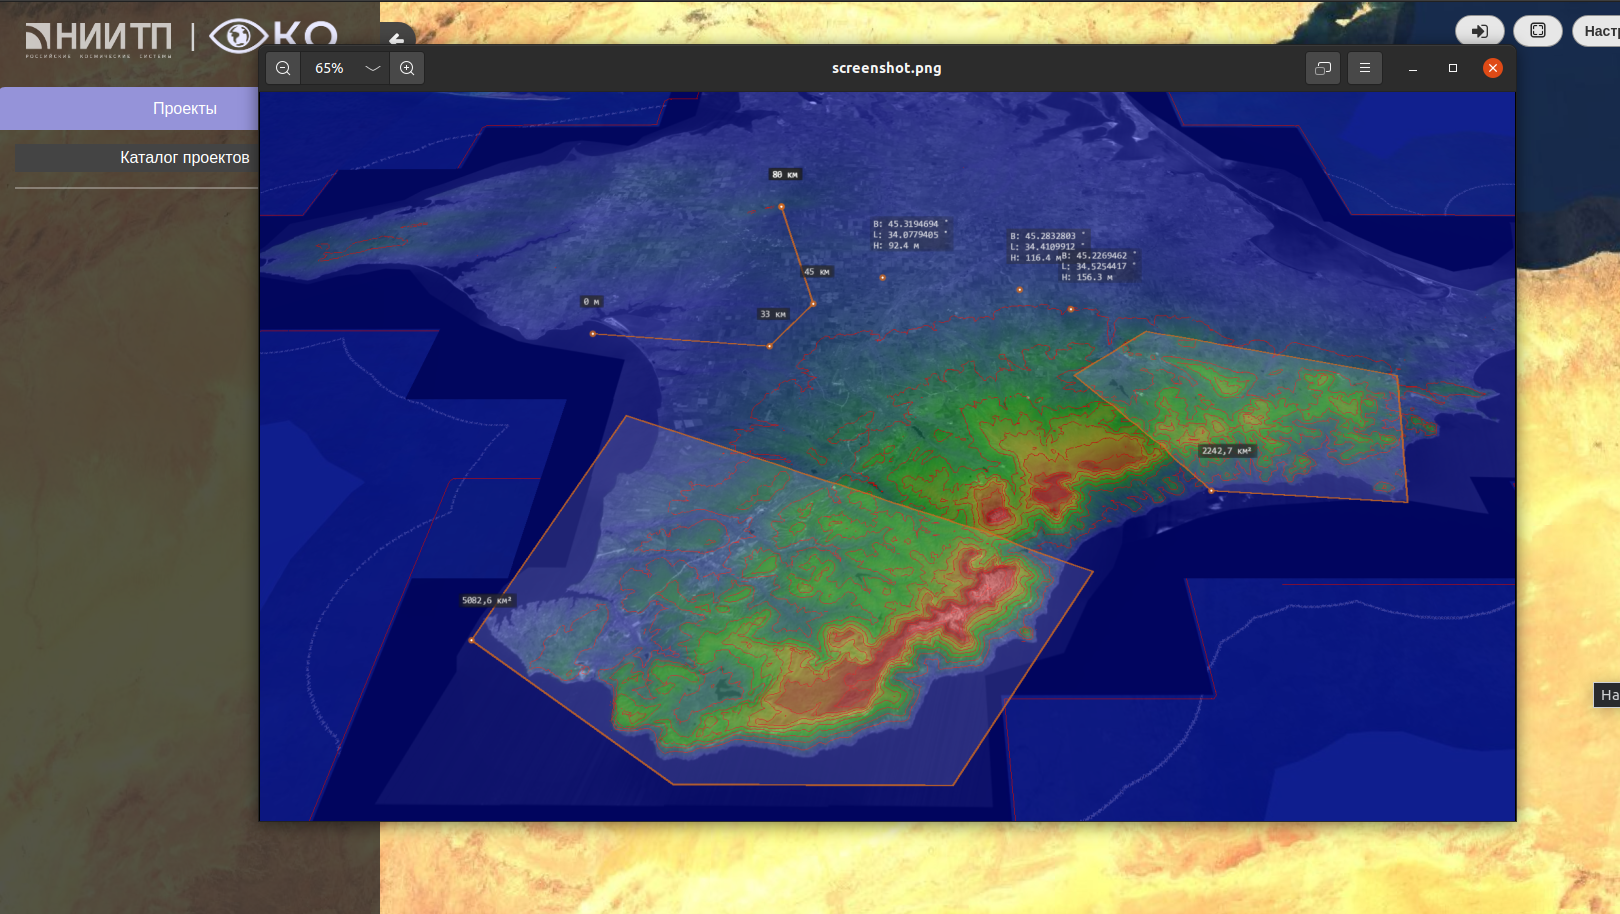Viewport: 1620px width, 914px height.
Task: Collapse the sidebar with the back arrow
Action: 397,36
